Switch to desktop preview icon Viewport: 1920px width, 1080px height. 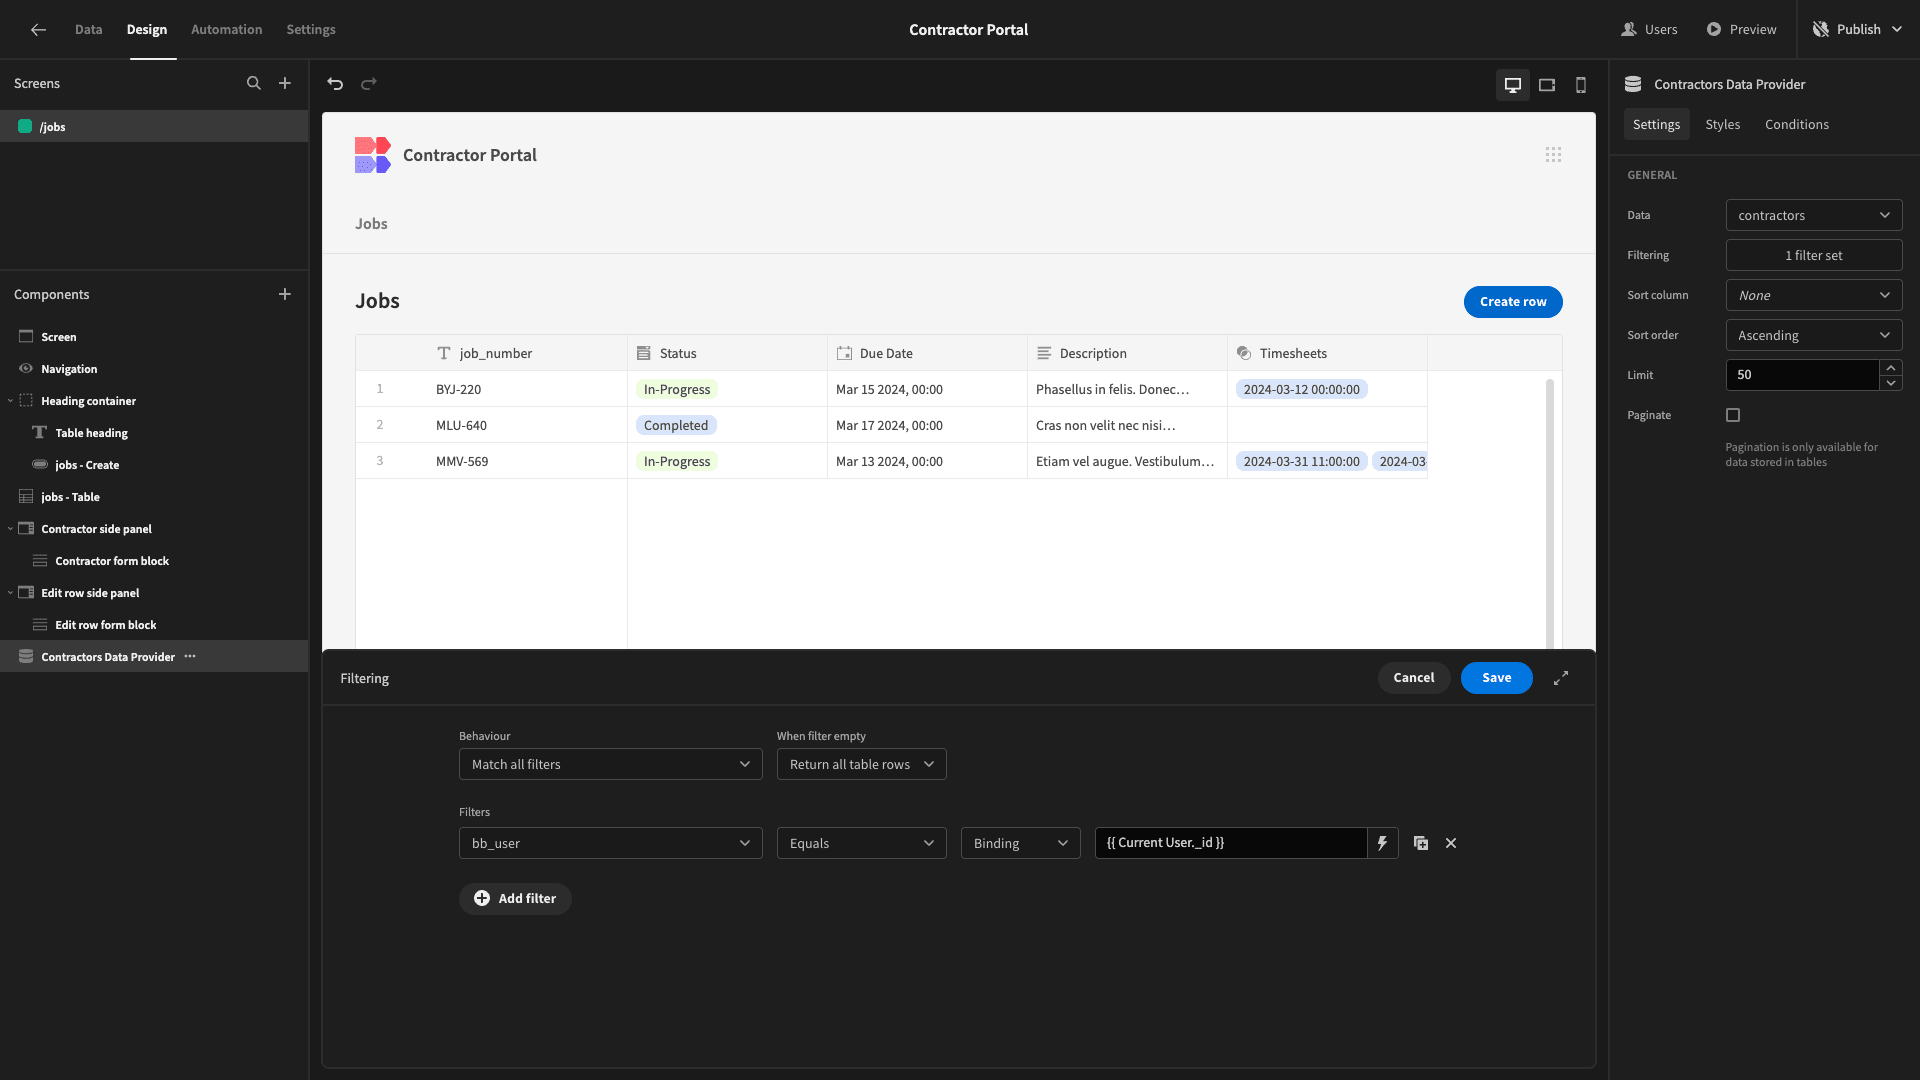[1513, 85]
